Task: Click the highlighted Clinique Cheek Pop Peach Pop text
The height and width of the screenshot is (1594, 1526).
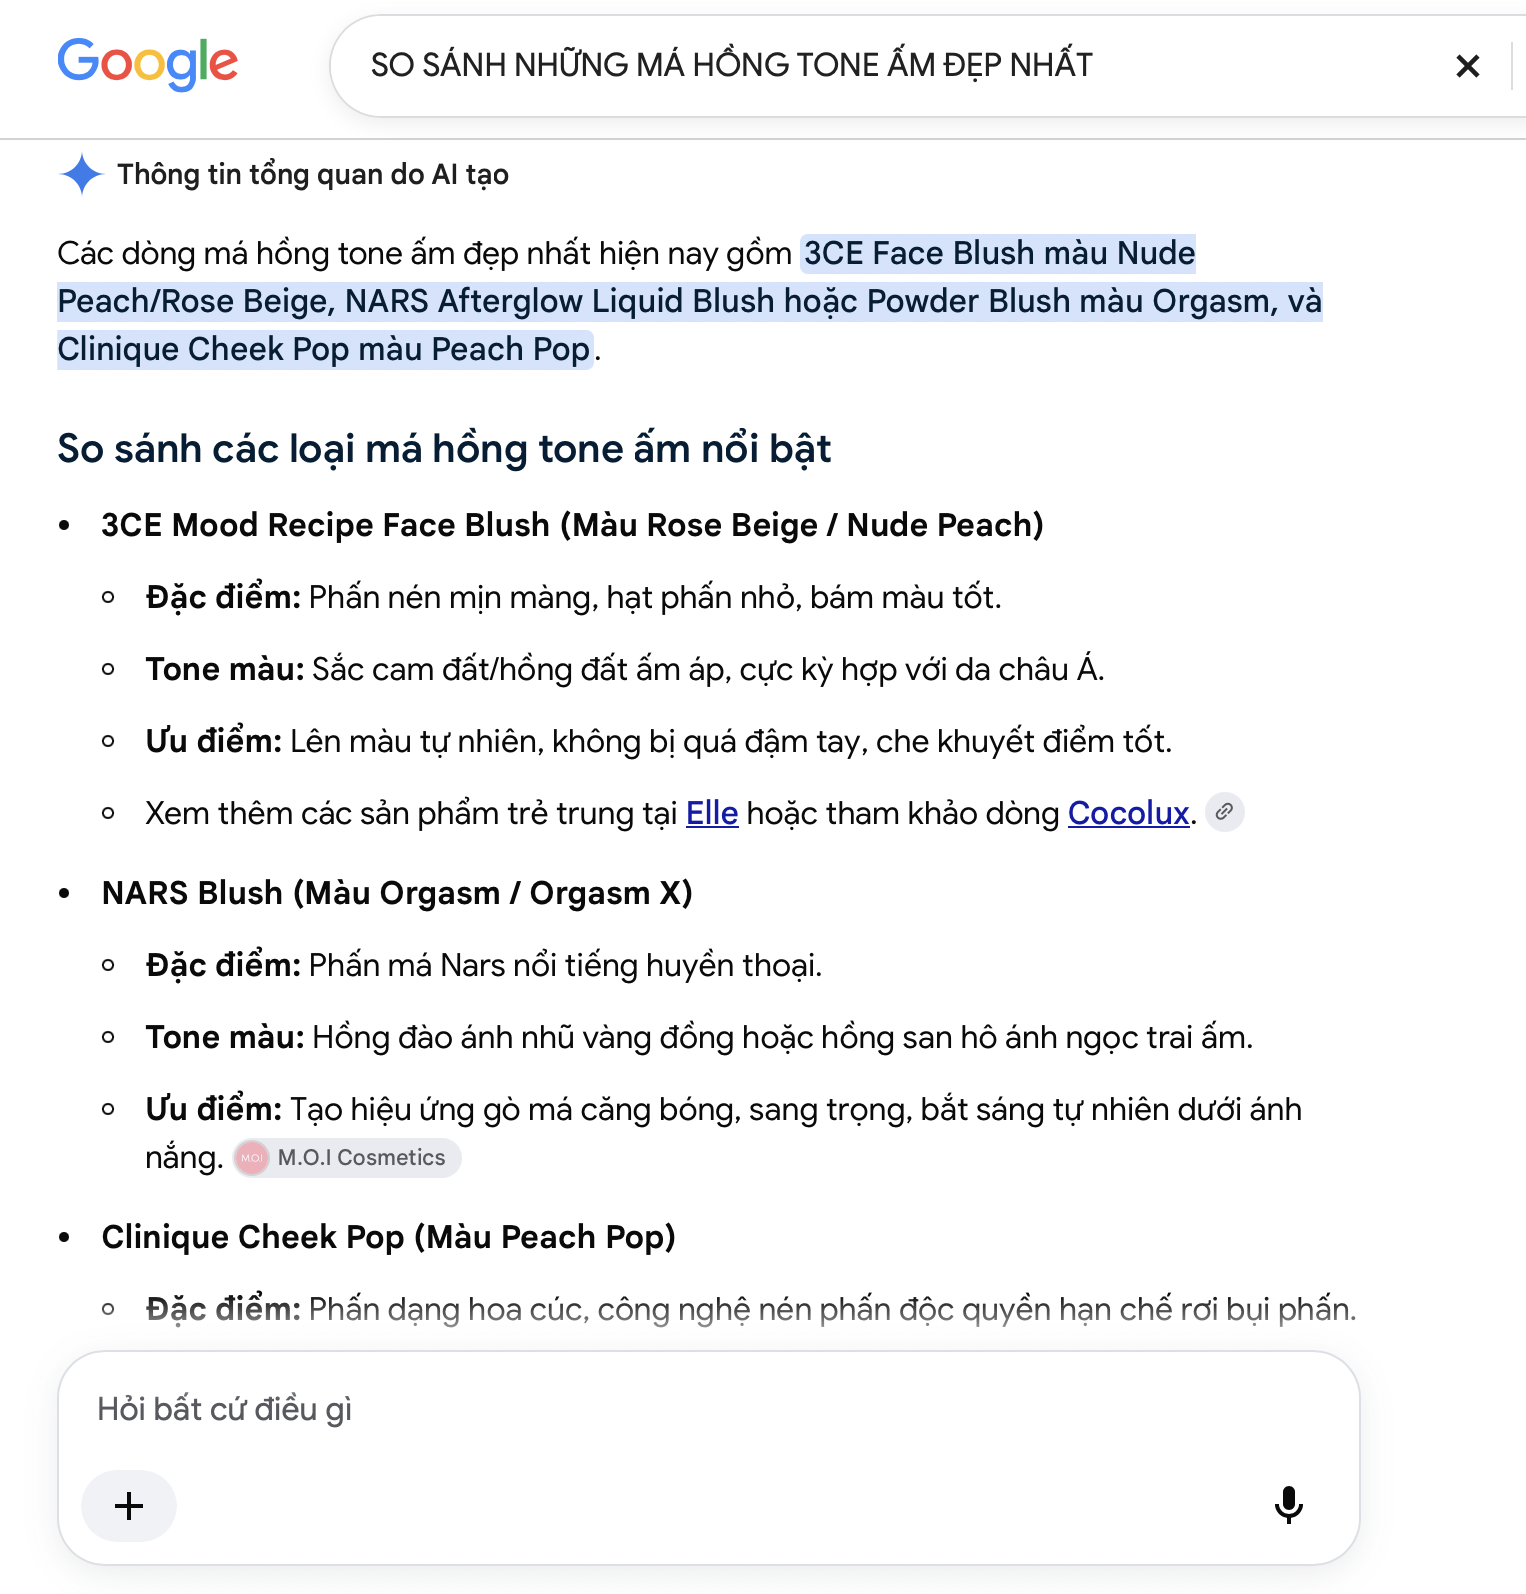Action: click(324, 349)
